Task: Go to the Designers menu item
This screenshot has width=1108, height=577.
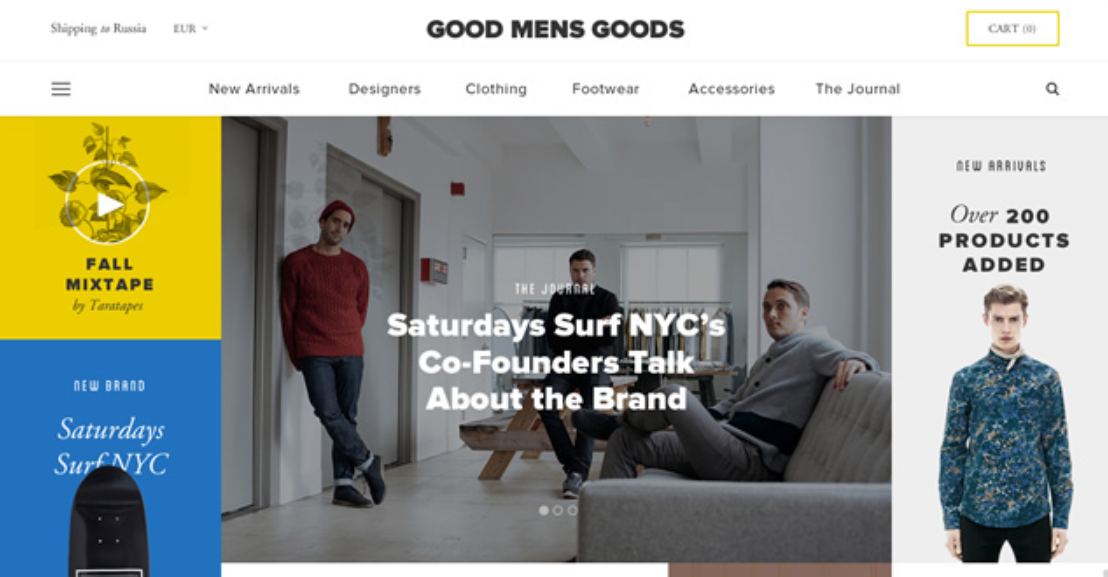Action: click(x=384, y=89)
